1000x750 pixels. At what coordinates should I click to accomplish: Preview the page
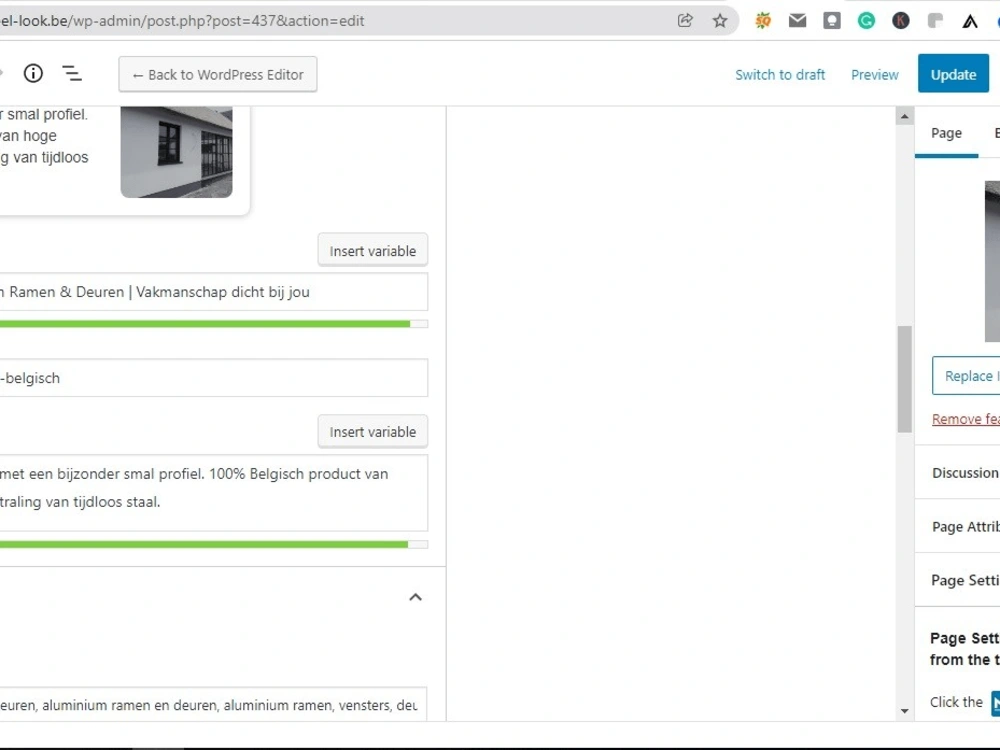(874, 75)
